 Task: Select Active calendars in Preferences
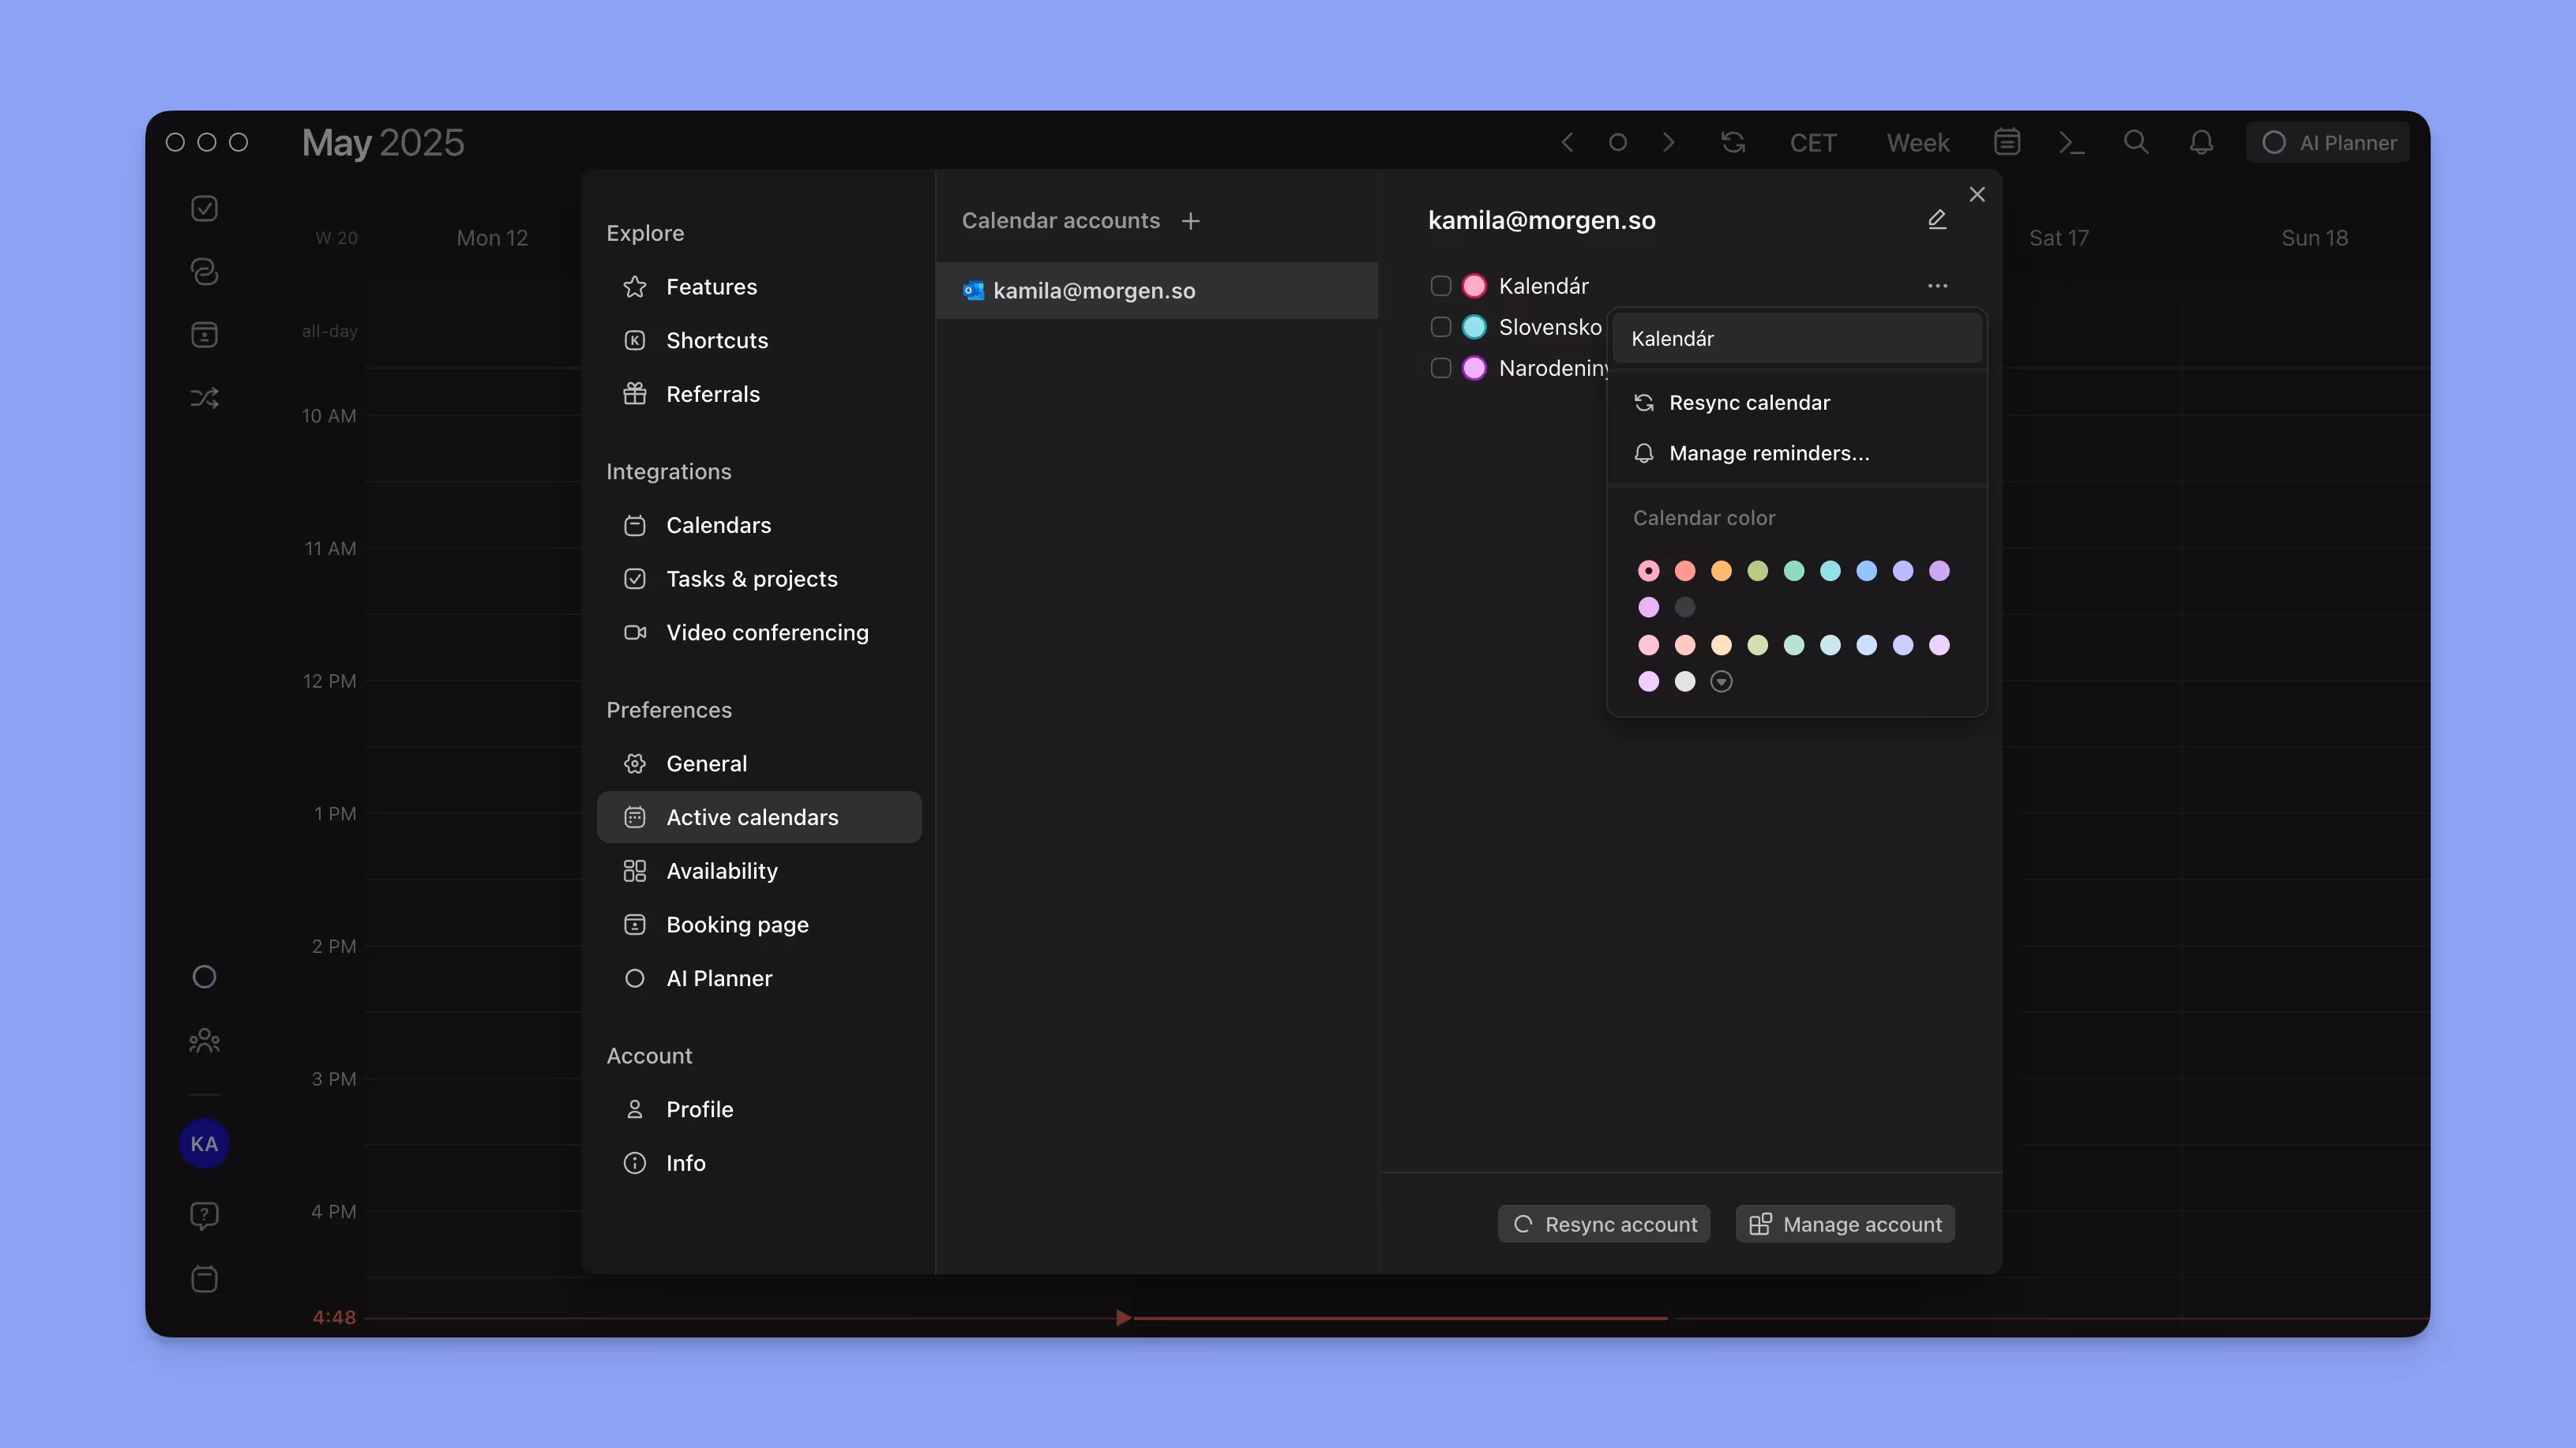click(760, 817)
